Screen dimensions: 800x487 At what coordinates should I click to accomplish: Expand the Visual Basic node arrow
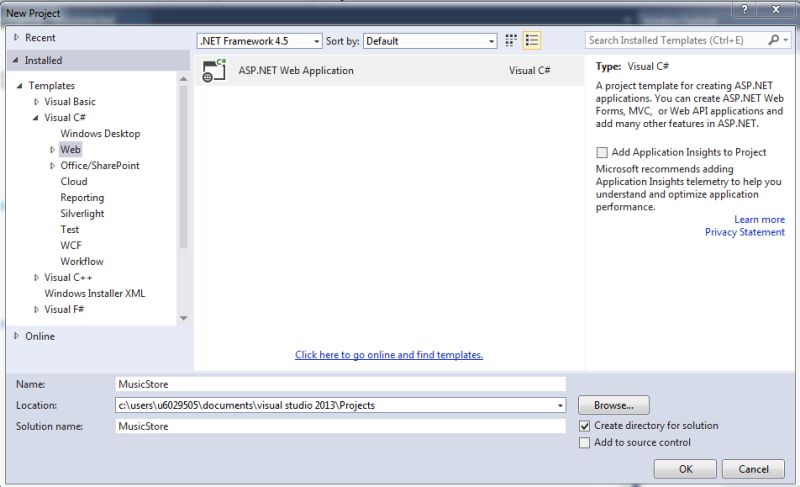pos(36,101)
